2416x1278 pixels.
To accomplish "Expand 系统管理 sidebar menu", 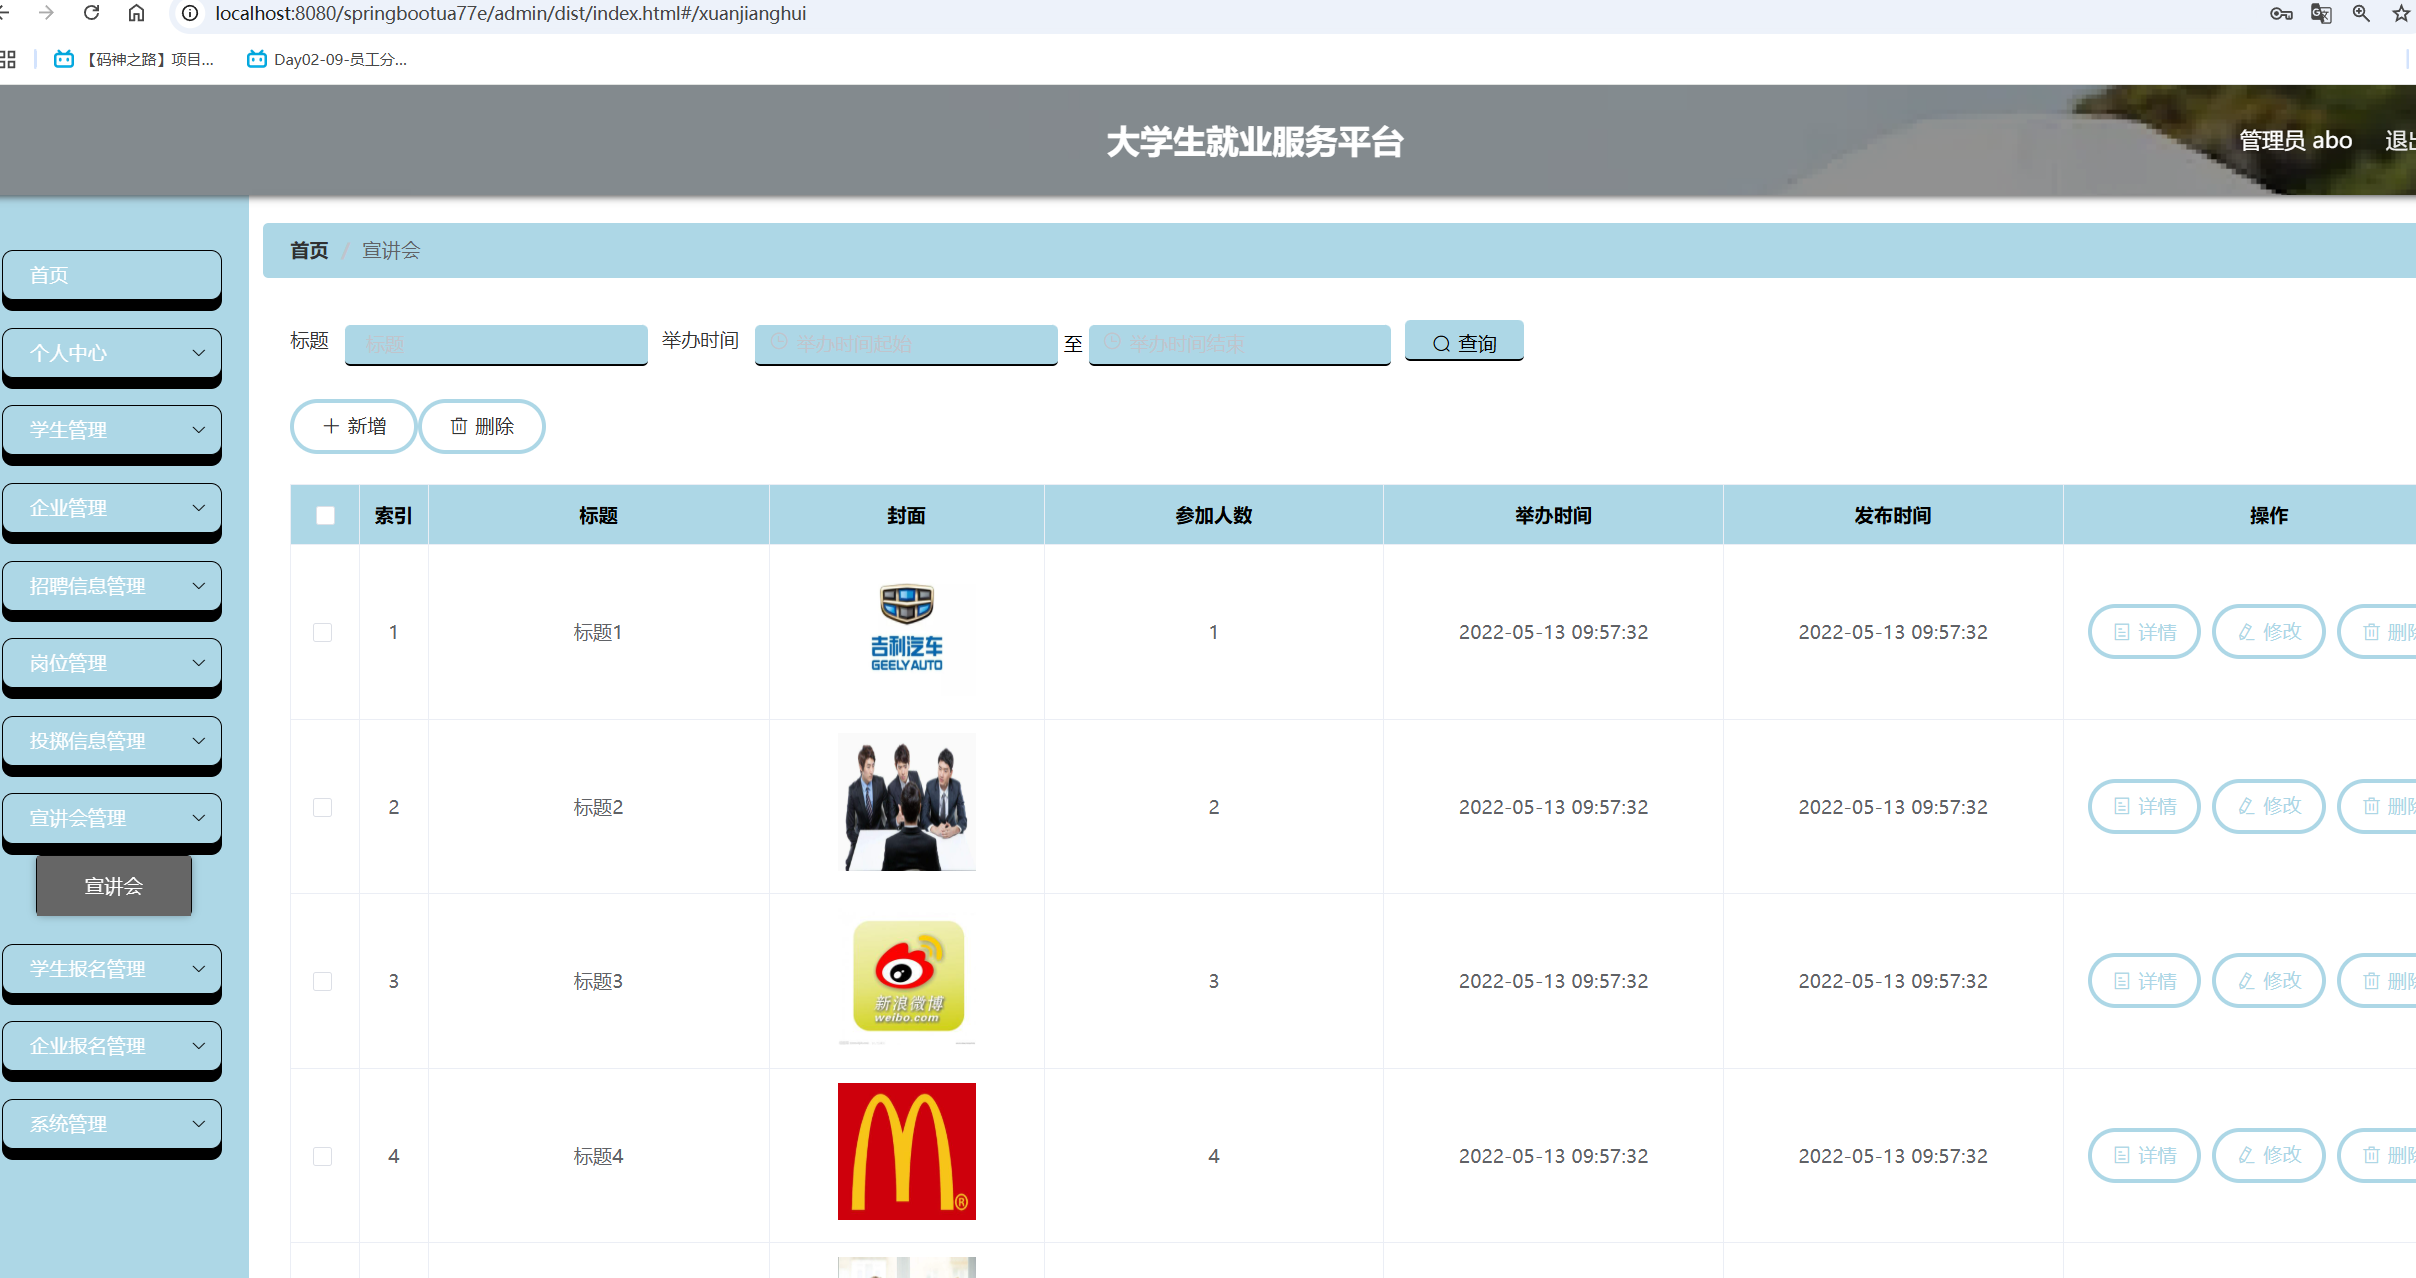I will coord(112,1124).
